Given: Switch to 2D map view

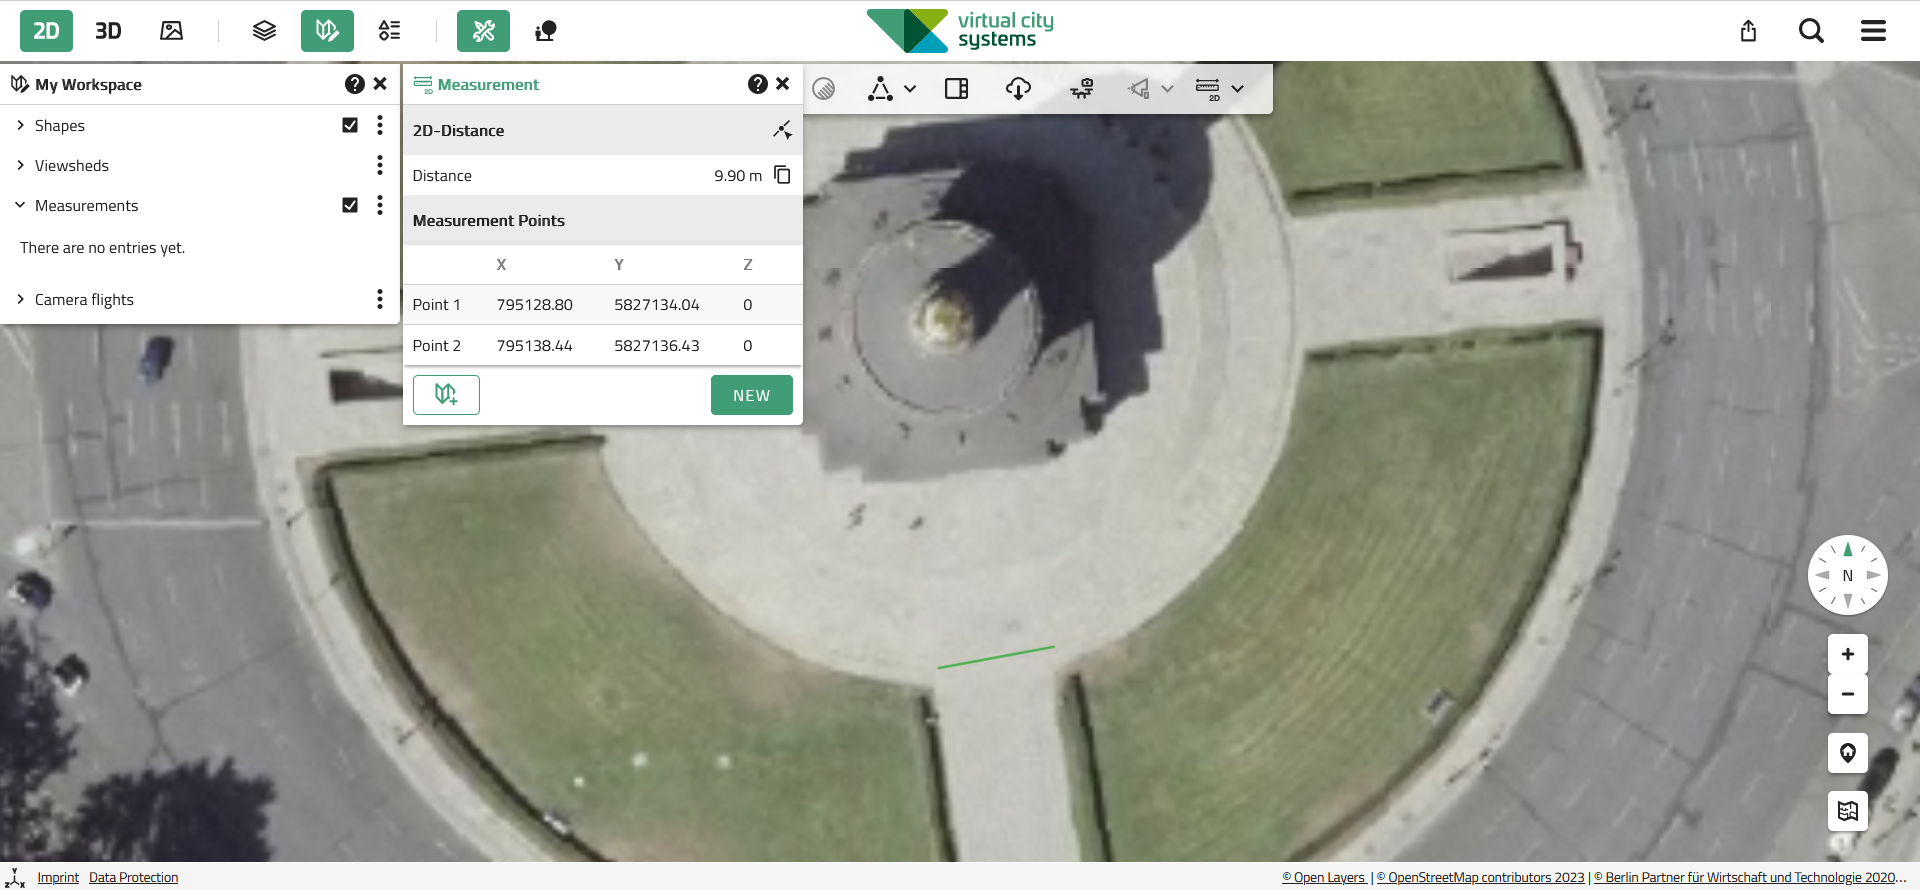Looking at the screenshot, I should tap(46, 31).
